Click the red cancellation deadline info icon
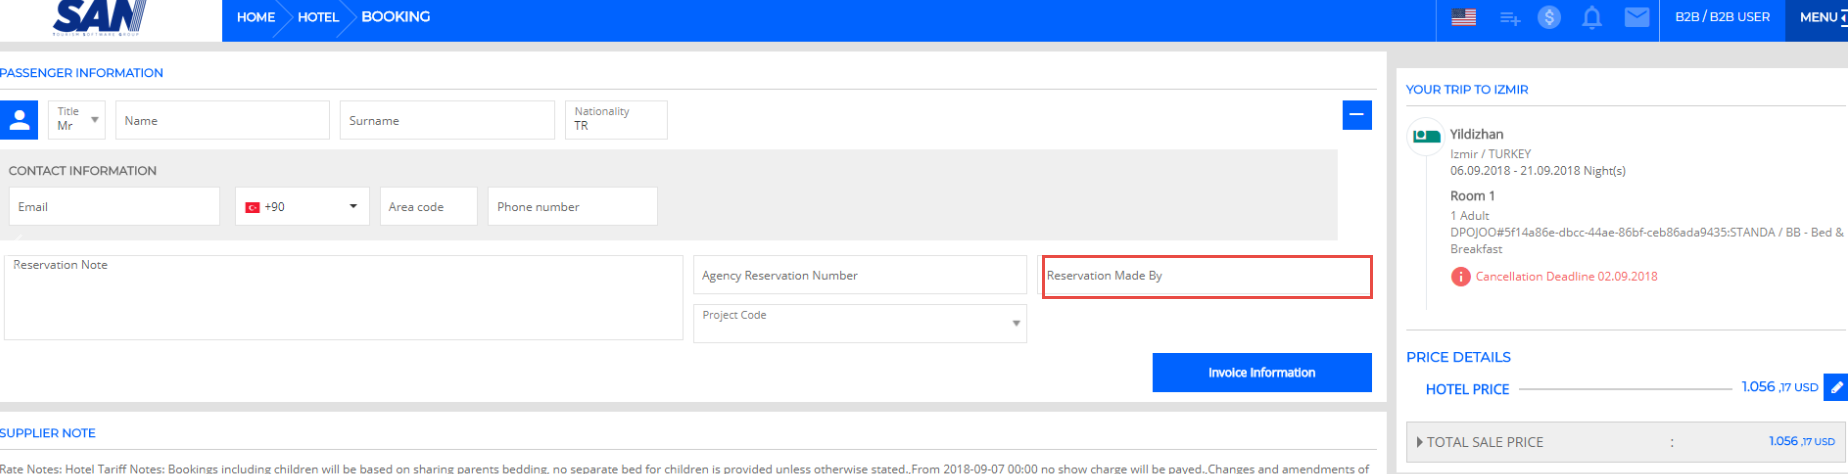Viewport: 1848px width, 474px height. [x=1460, y=277]
